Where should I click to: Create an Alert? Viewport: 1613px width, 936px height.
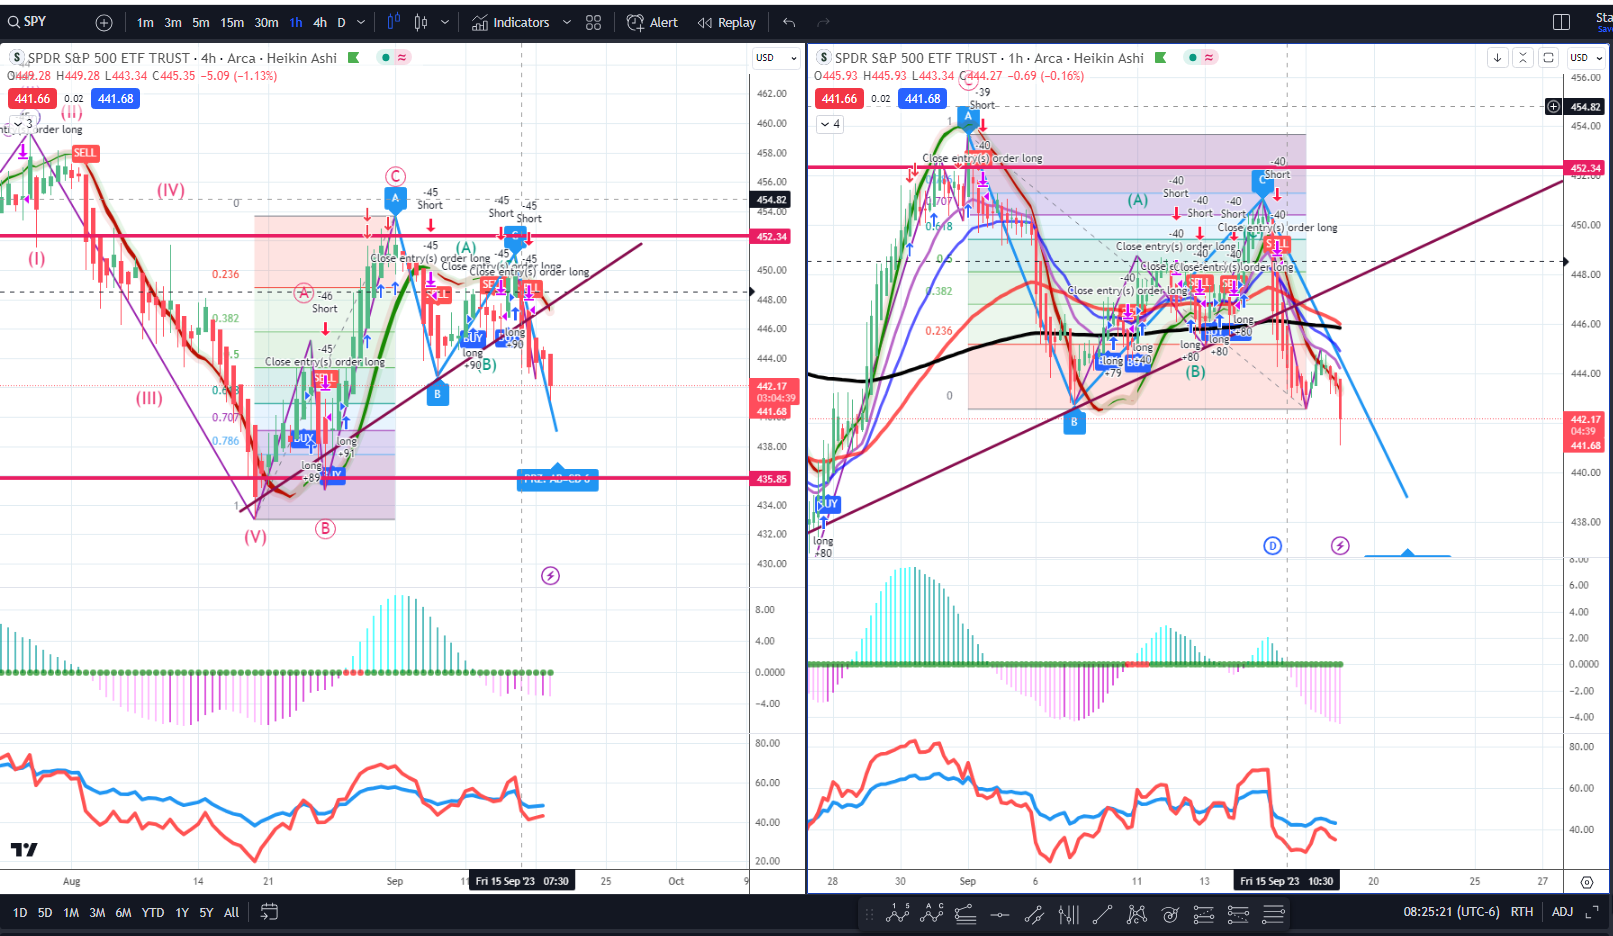tap(652, 22)
